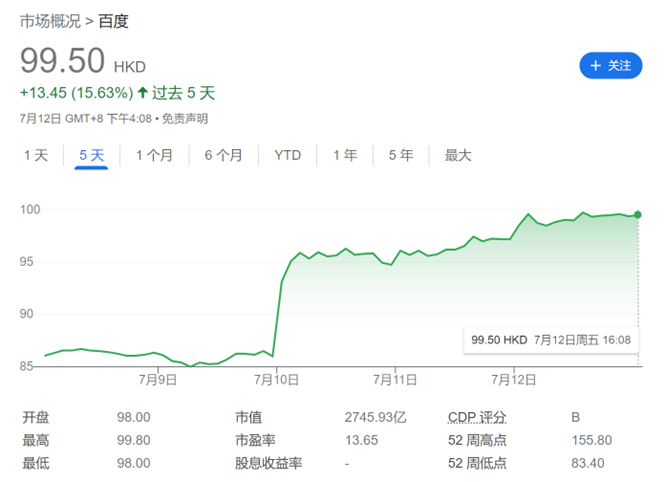The width and height of the screenshot is (665, 482).
Task: Click the large 99.50 price
Action: click(62, 61)
